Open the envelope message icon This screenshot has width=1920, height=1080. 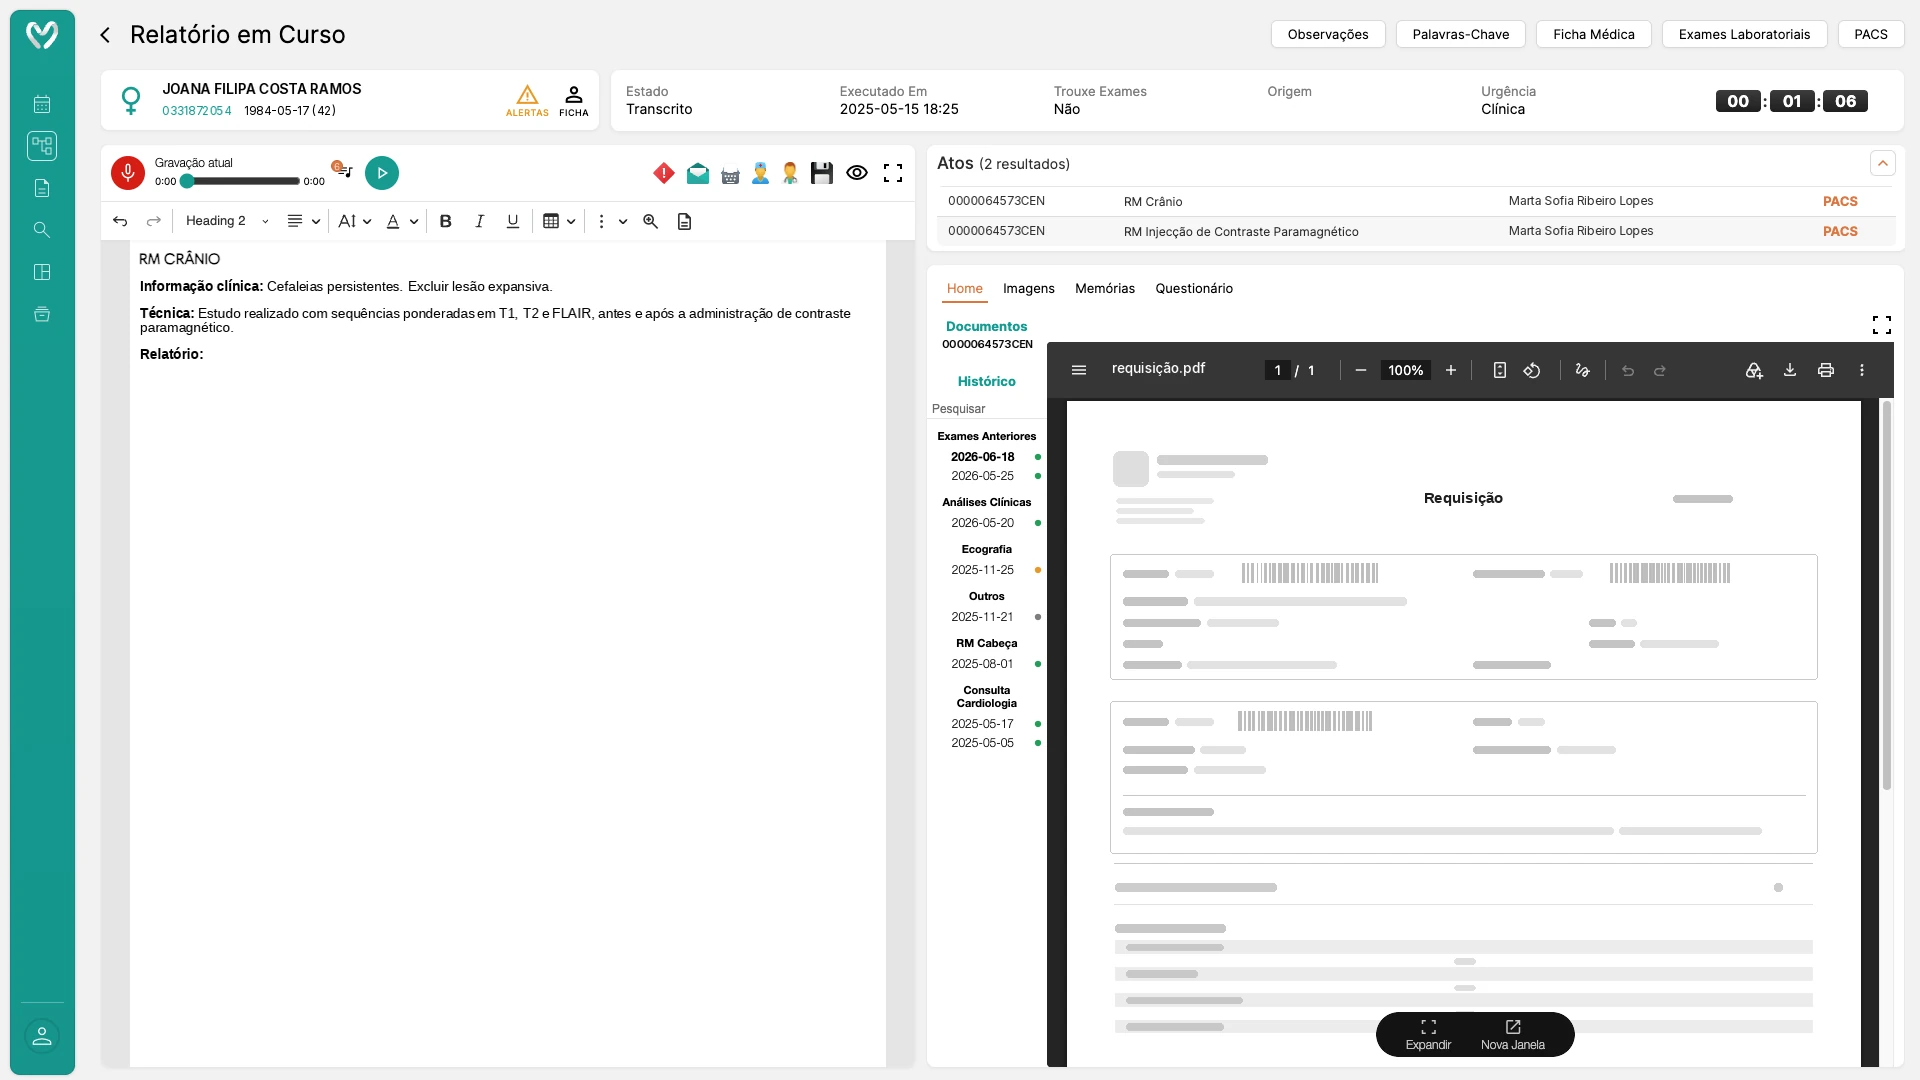(698, 173)
